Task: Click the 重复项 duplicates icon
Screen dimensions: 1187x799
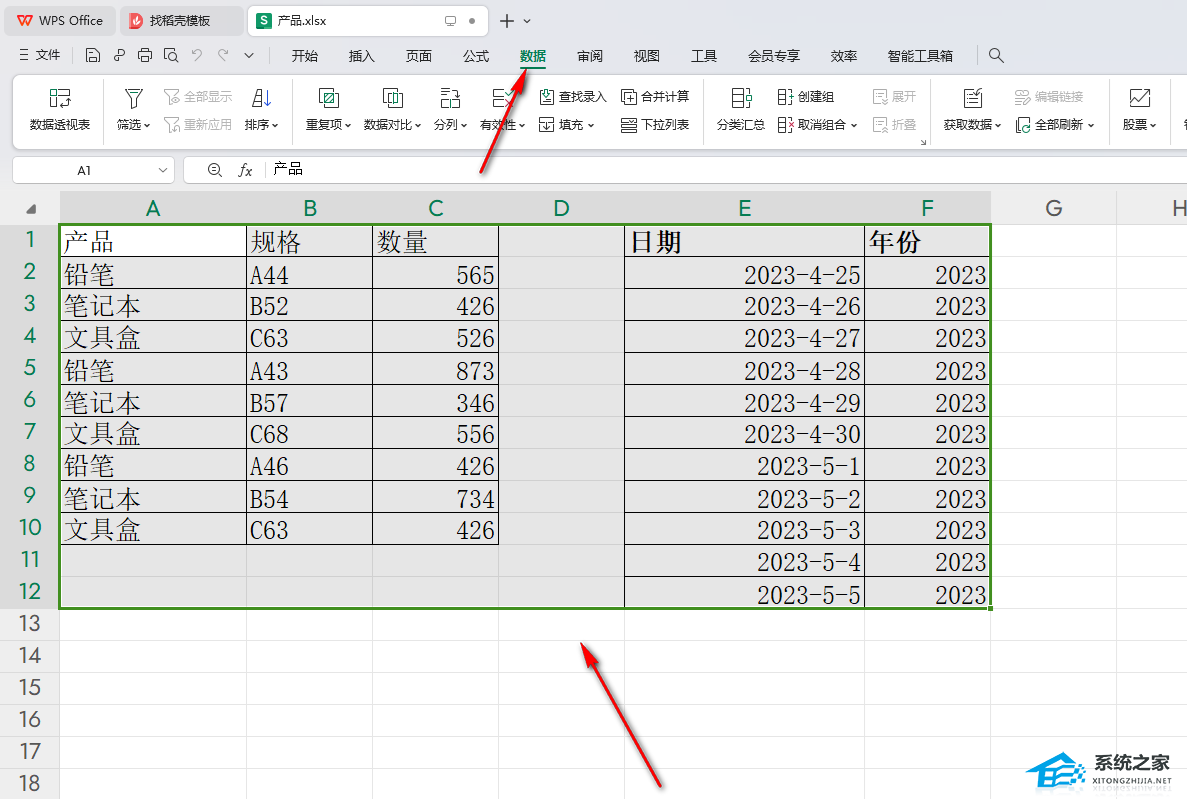Action: click(328, 98)
